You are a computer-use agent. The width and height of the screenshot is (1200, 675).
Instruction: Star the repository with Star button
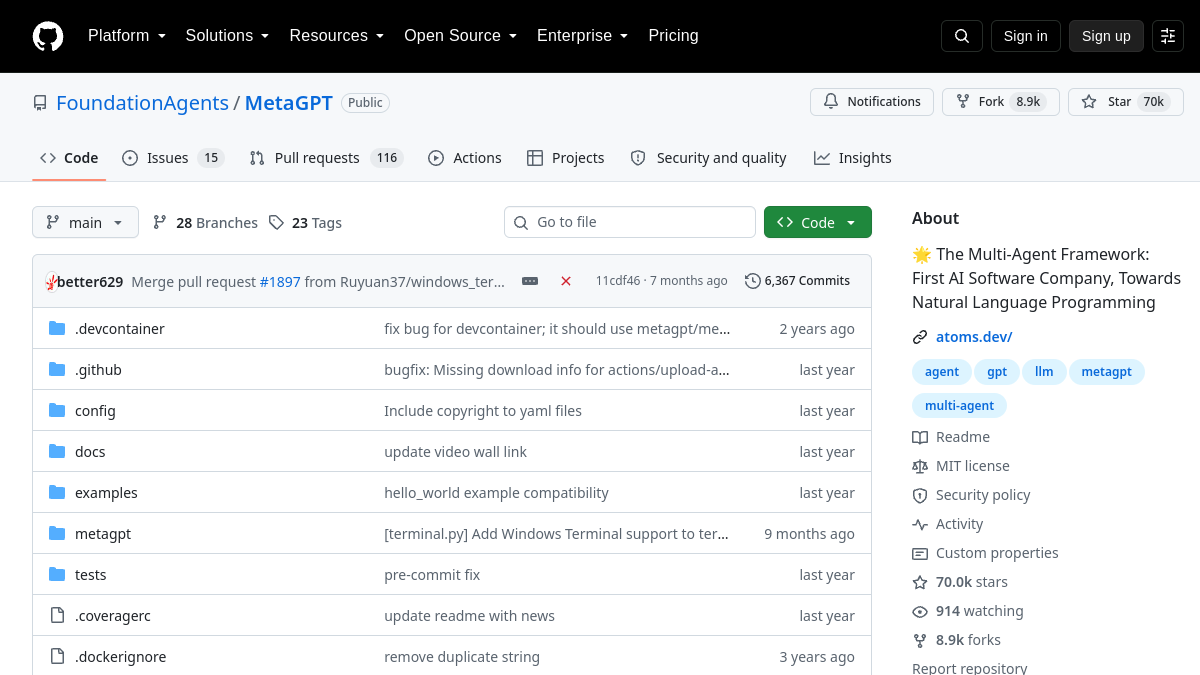tap(1126, 102)
